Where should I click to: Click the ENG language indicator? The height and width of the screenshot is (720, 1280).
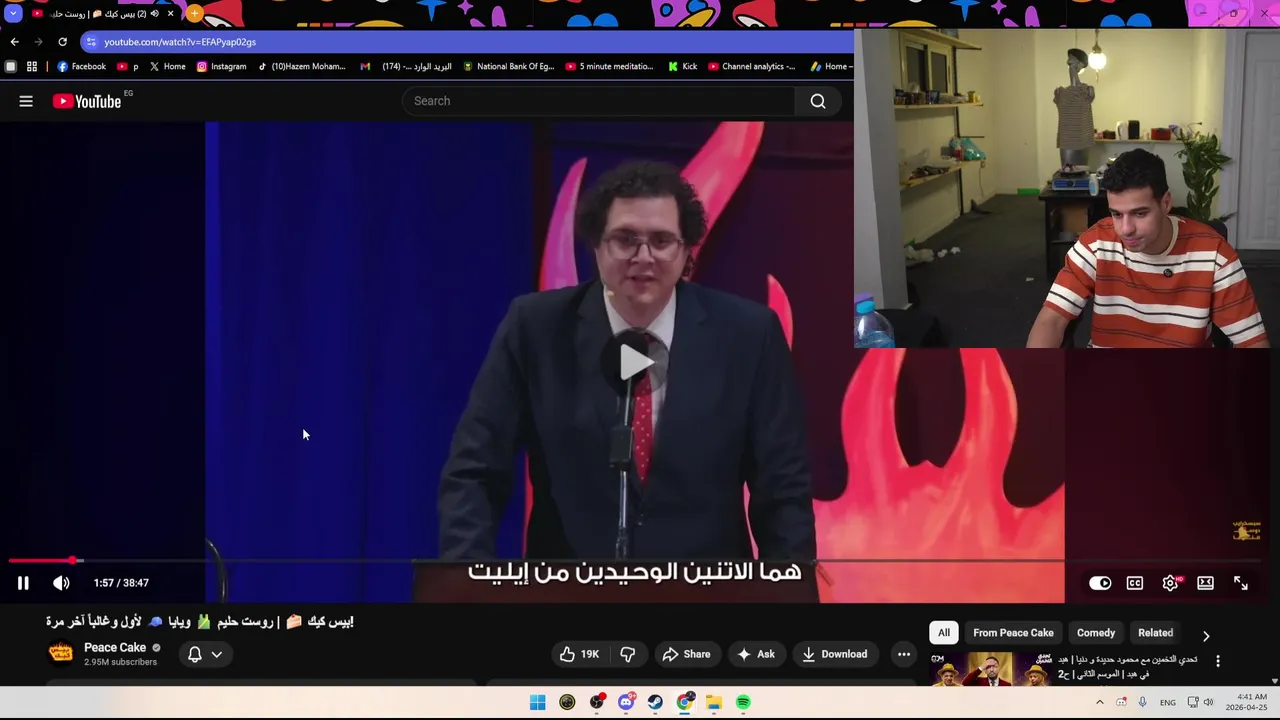pyautogui.click(x=1168, y=703)
